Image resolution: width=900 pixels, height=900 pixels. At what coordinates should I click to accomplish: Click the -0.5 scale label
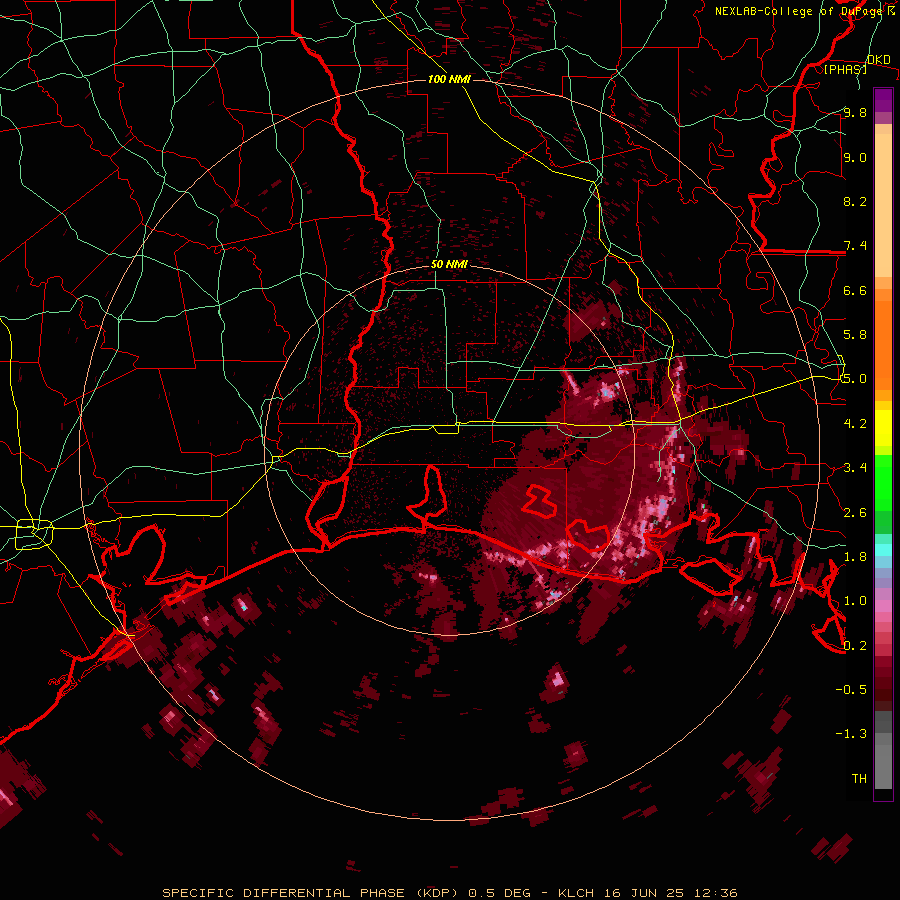click(851, 690)
